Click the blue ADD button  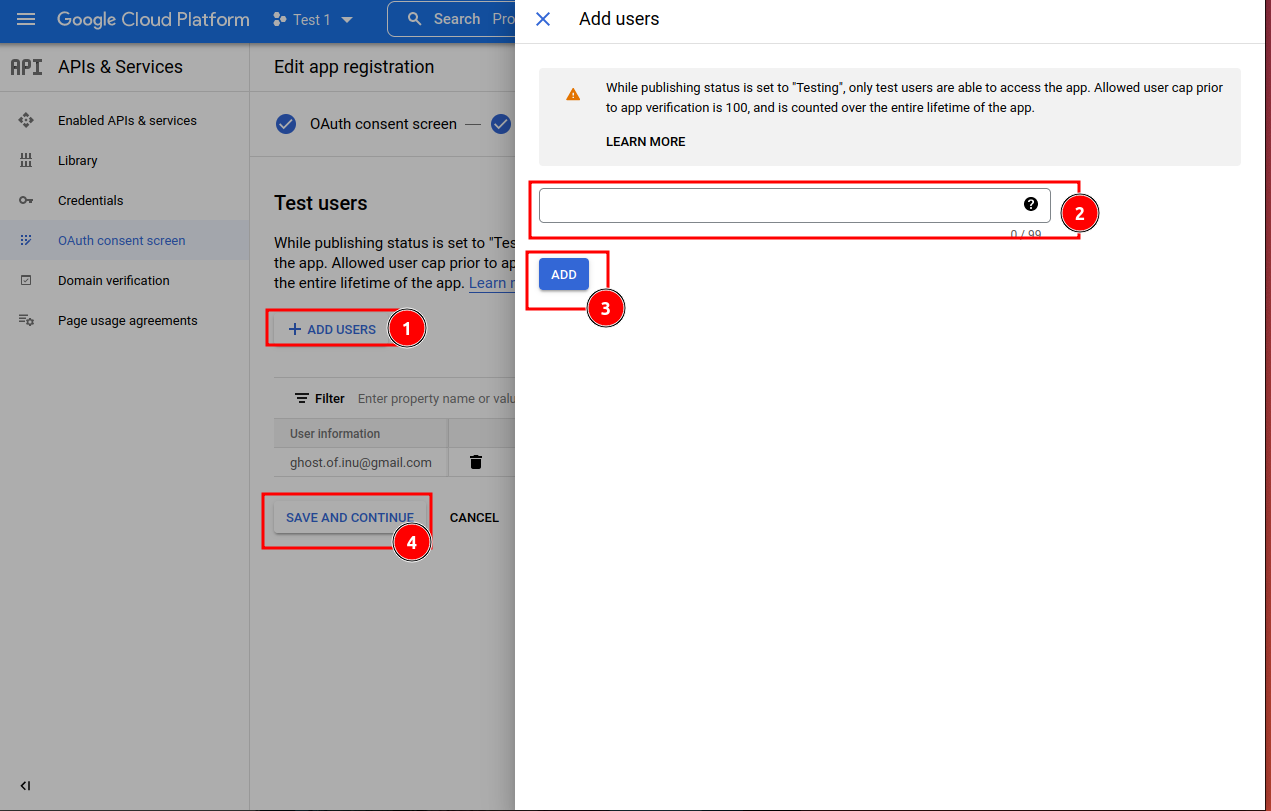coord(564,274)
